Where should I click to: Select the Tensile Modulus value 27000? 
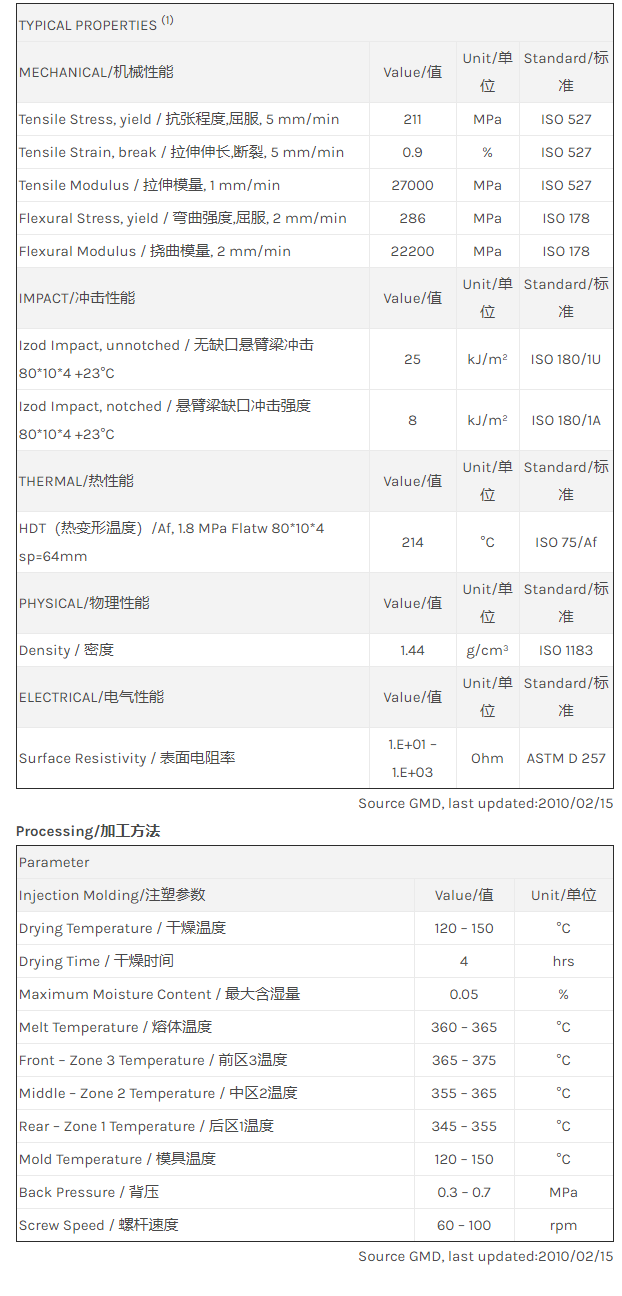coord(412,185)
